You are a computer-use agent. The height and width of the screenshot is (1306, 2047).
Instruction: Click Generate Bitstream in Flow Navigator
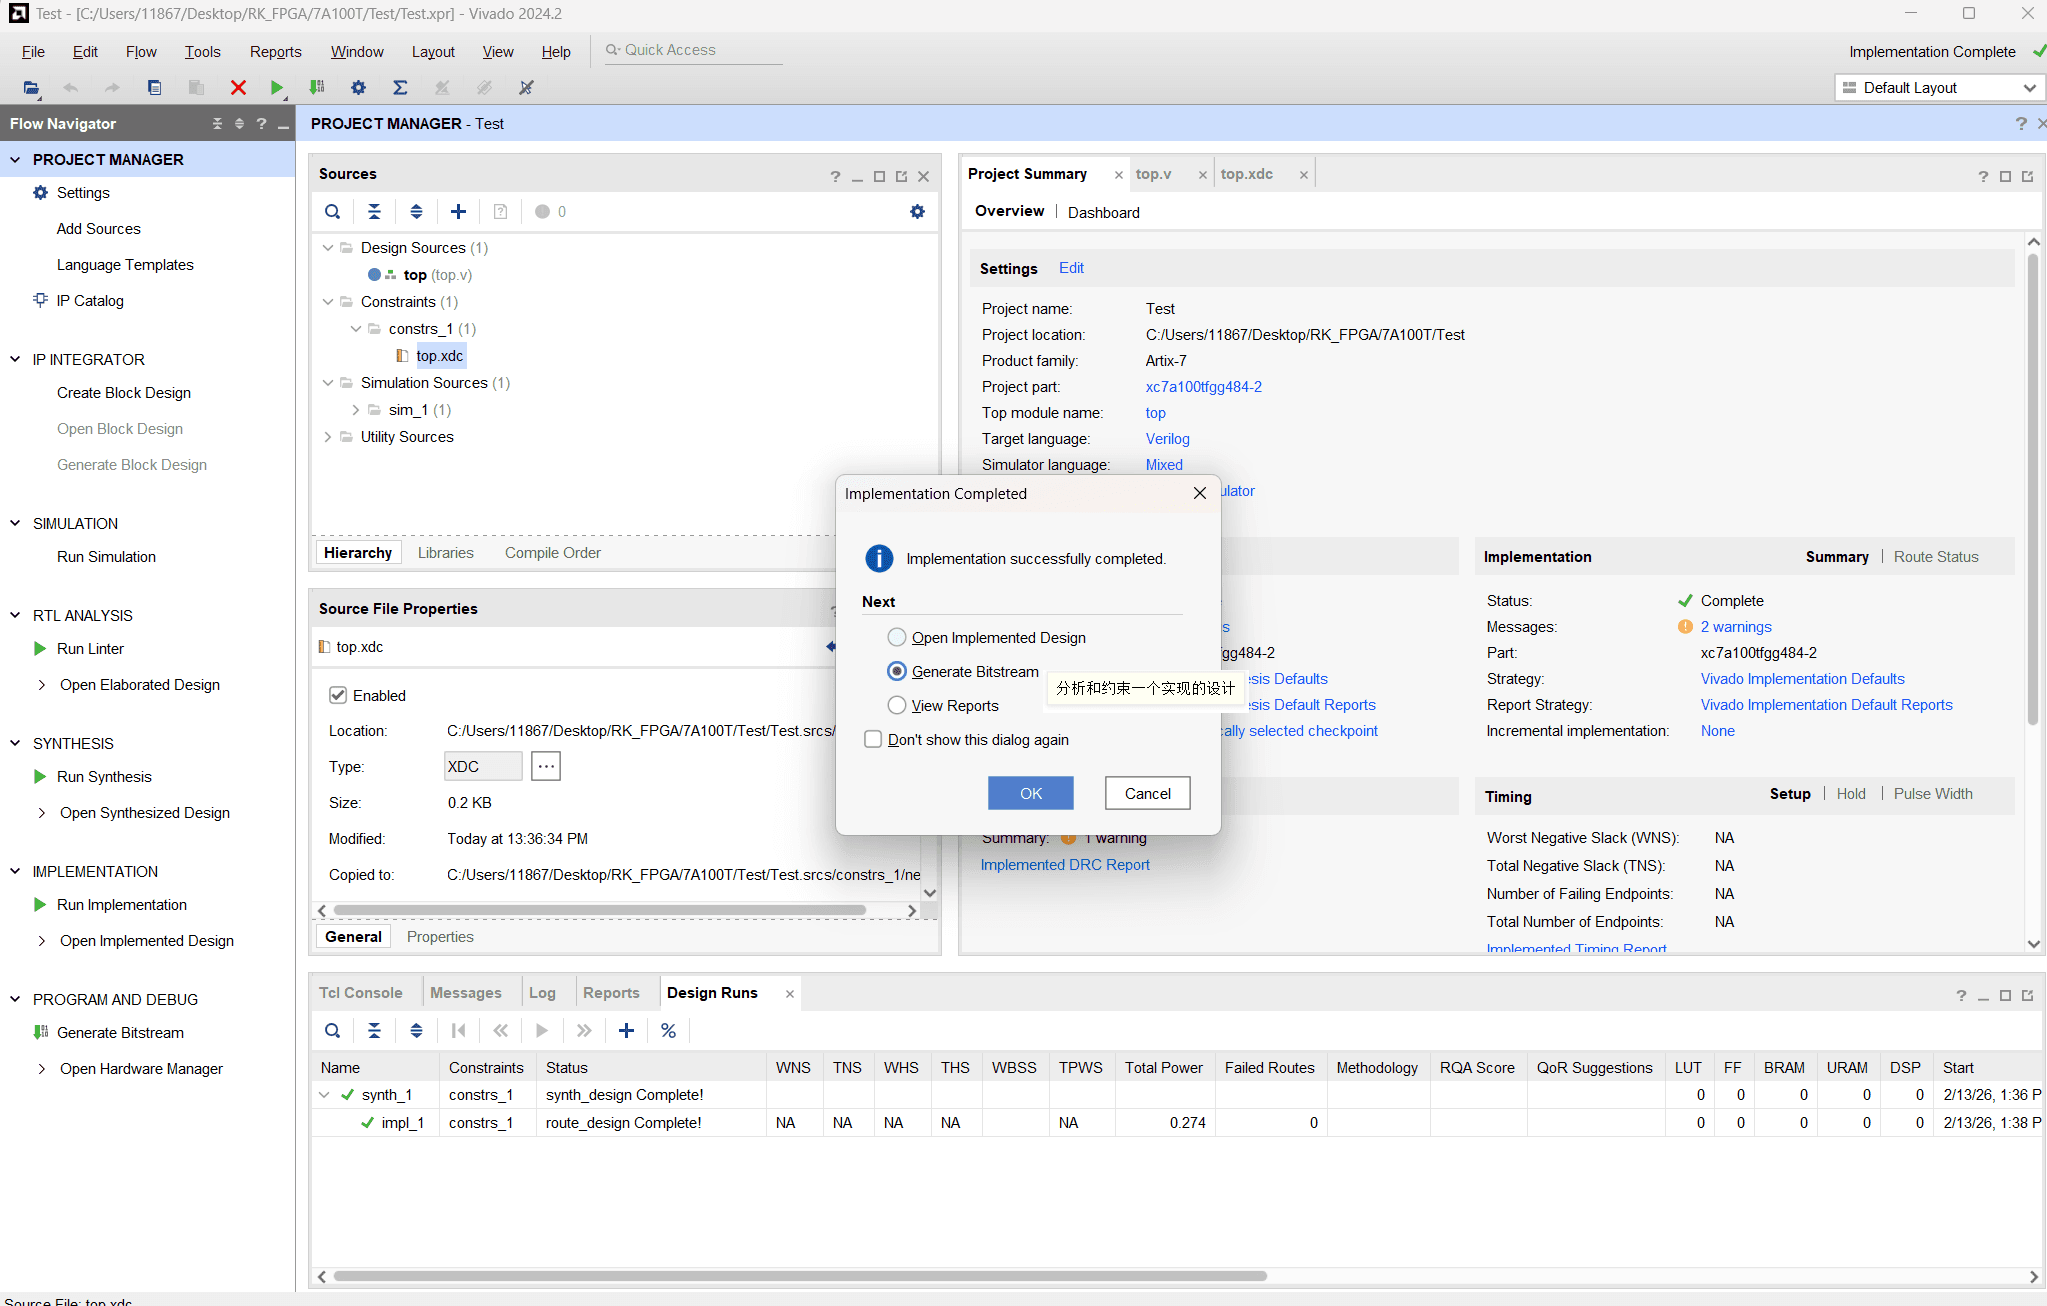pos(120,1033)
